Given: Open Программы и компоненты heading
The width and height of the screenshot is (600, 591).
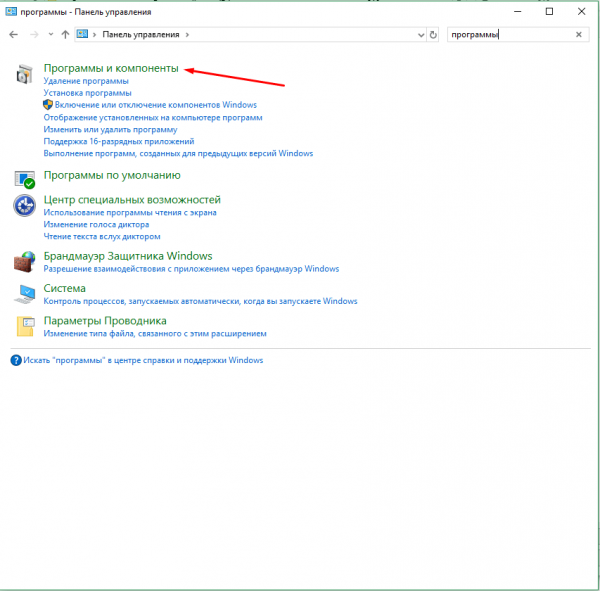Looking at the screenshot, I should click(111, 68).
